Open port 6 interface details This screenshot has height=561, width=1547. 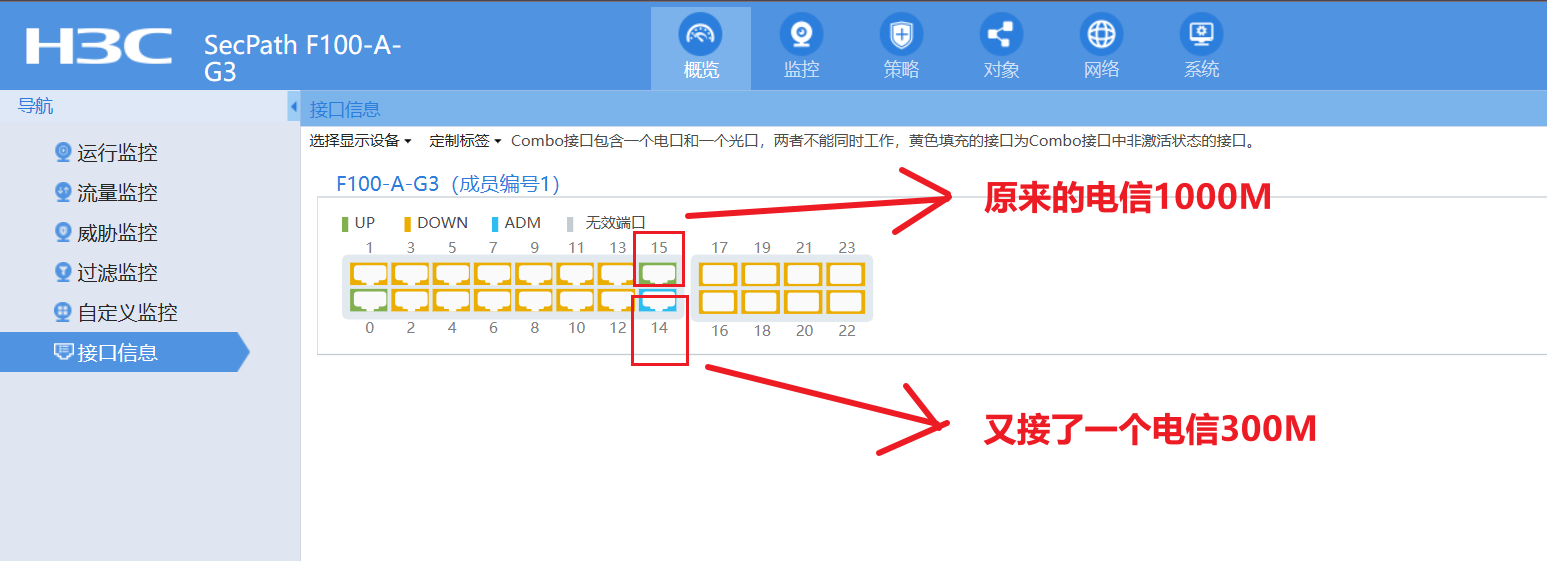(x=493, y=300)
